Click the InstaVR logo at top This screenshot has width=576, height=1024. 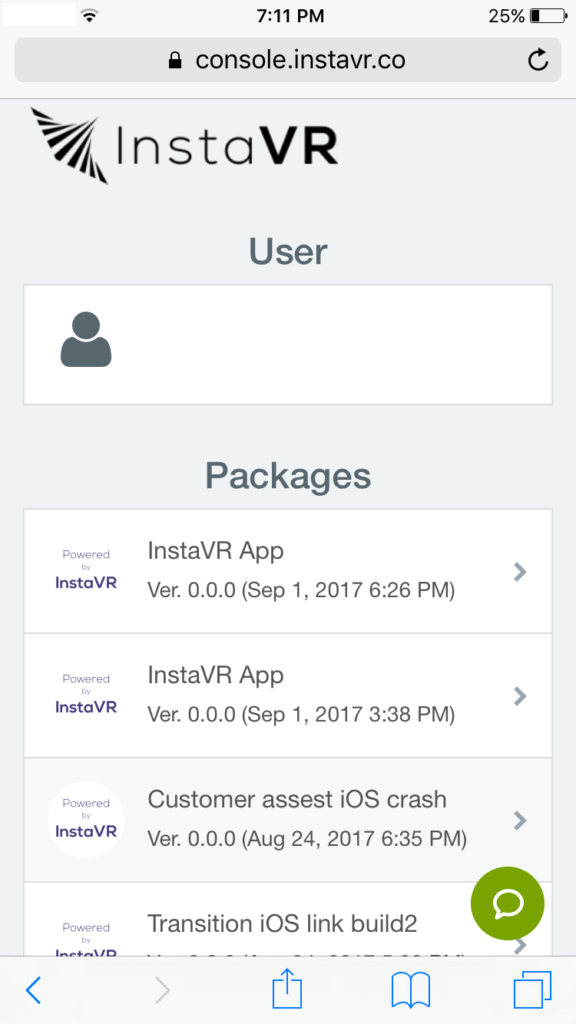tap(184, 145)
